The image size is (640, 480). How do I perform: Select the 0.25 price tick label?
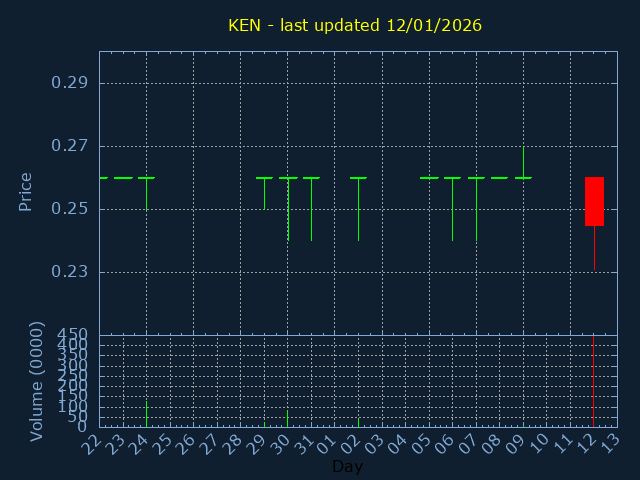[70, 209]
